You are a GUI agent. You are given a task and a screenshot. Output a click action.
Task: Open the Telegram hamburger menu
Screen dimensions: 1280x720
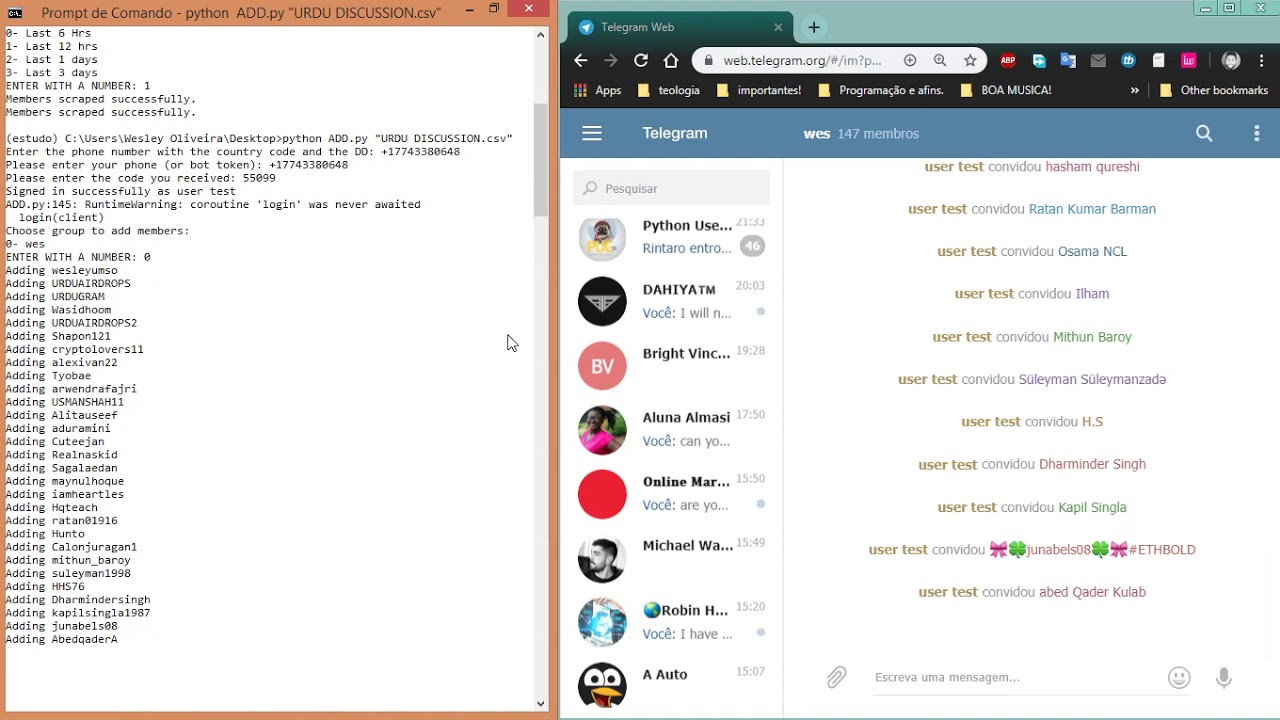click(x=592, y=133)
